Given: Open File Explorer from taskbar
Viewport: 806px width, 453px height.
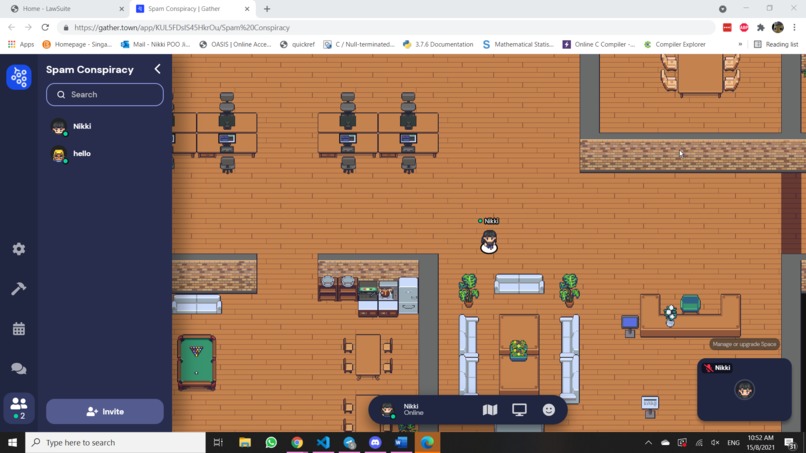Looking at the screenshot, I should [x=245, y=442].
